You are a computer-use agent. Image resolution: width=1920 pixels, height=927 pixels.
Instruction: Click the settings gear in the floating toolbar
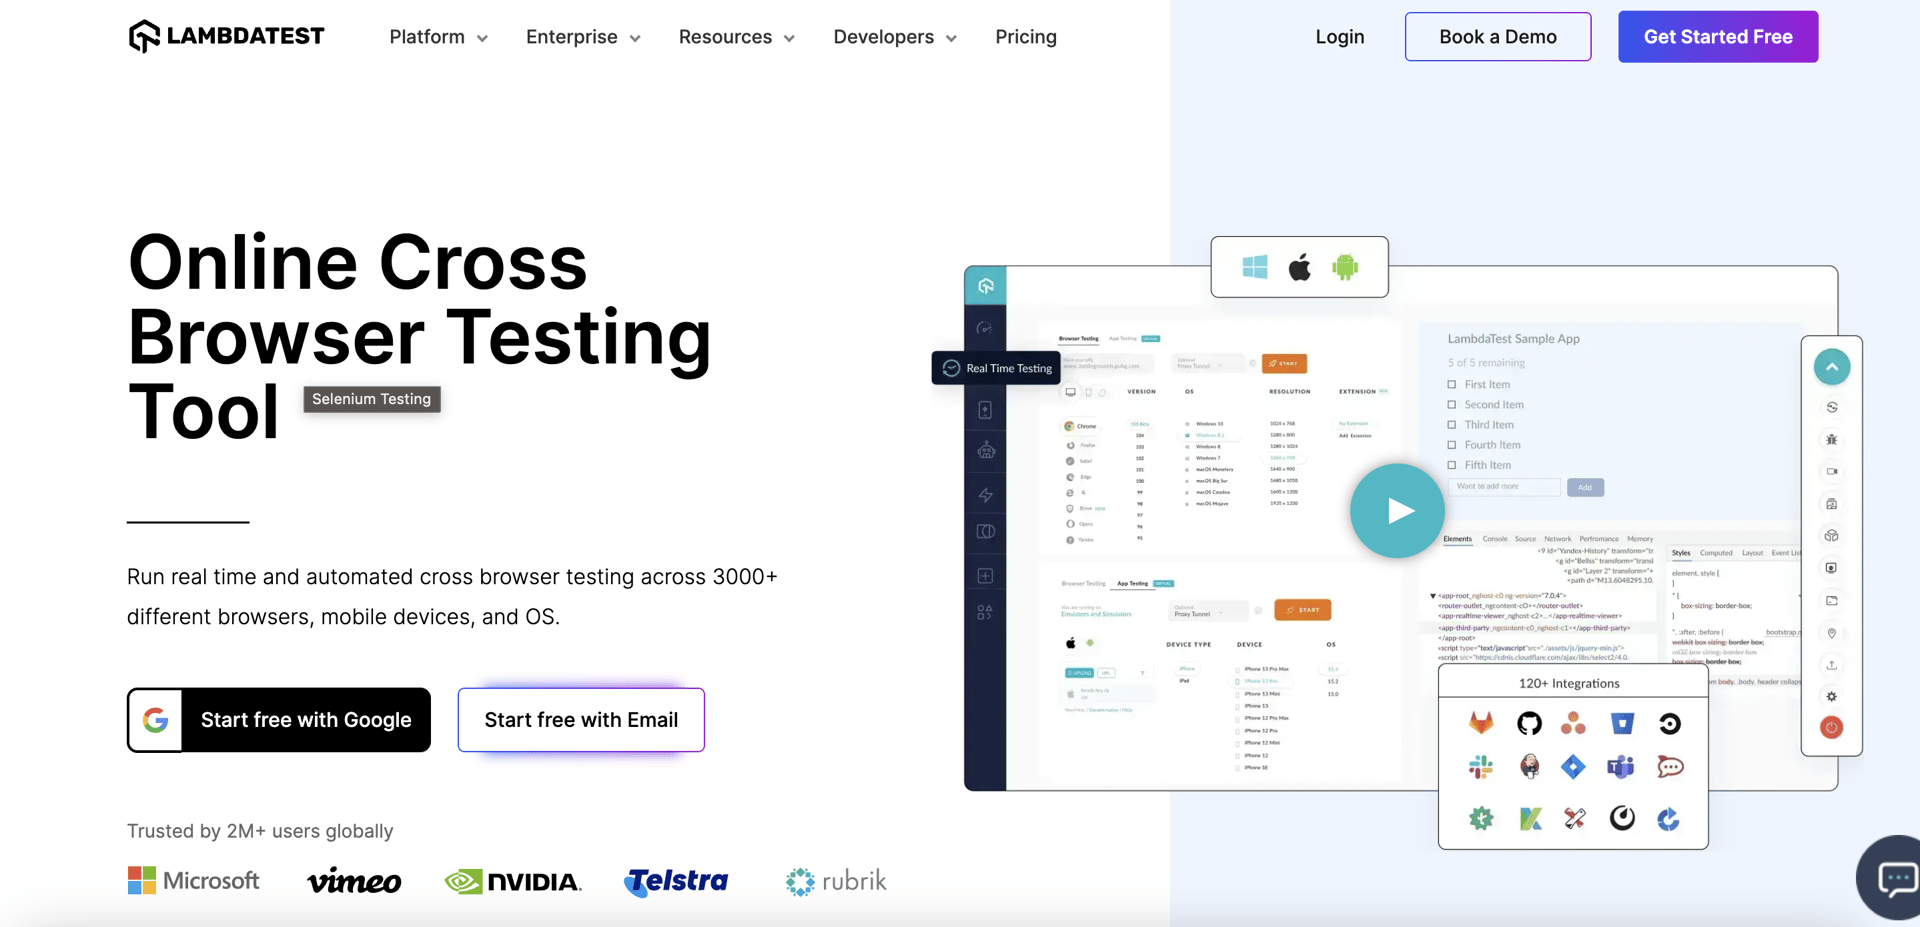pyautogui.click(x=1832, y=696)
